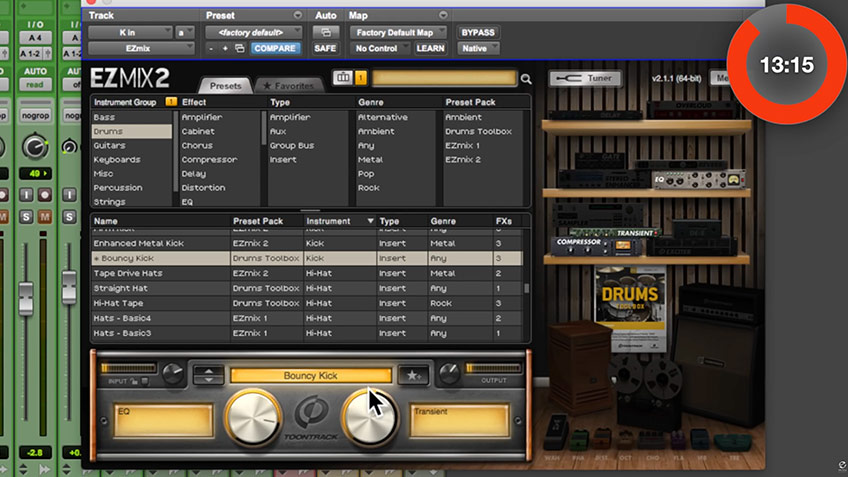Open the EZmix plugin selector dropdown
The height and width of the screenshot is (477, 848).
pos(141,49)
